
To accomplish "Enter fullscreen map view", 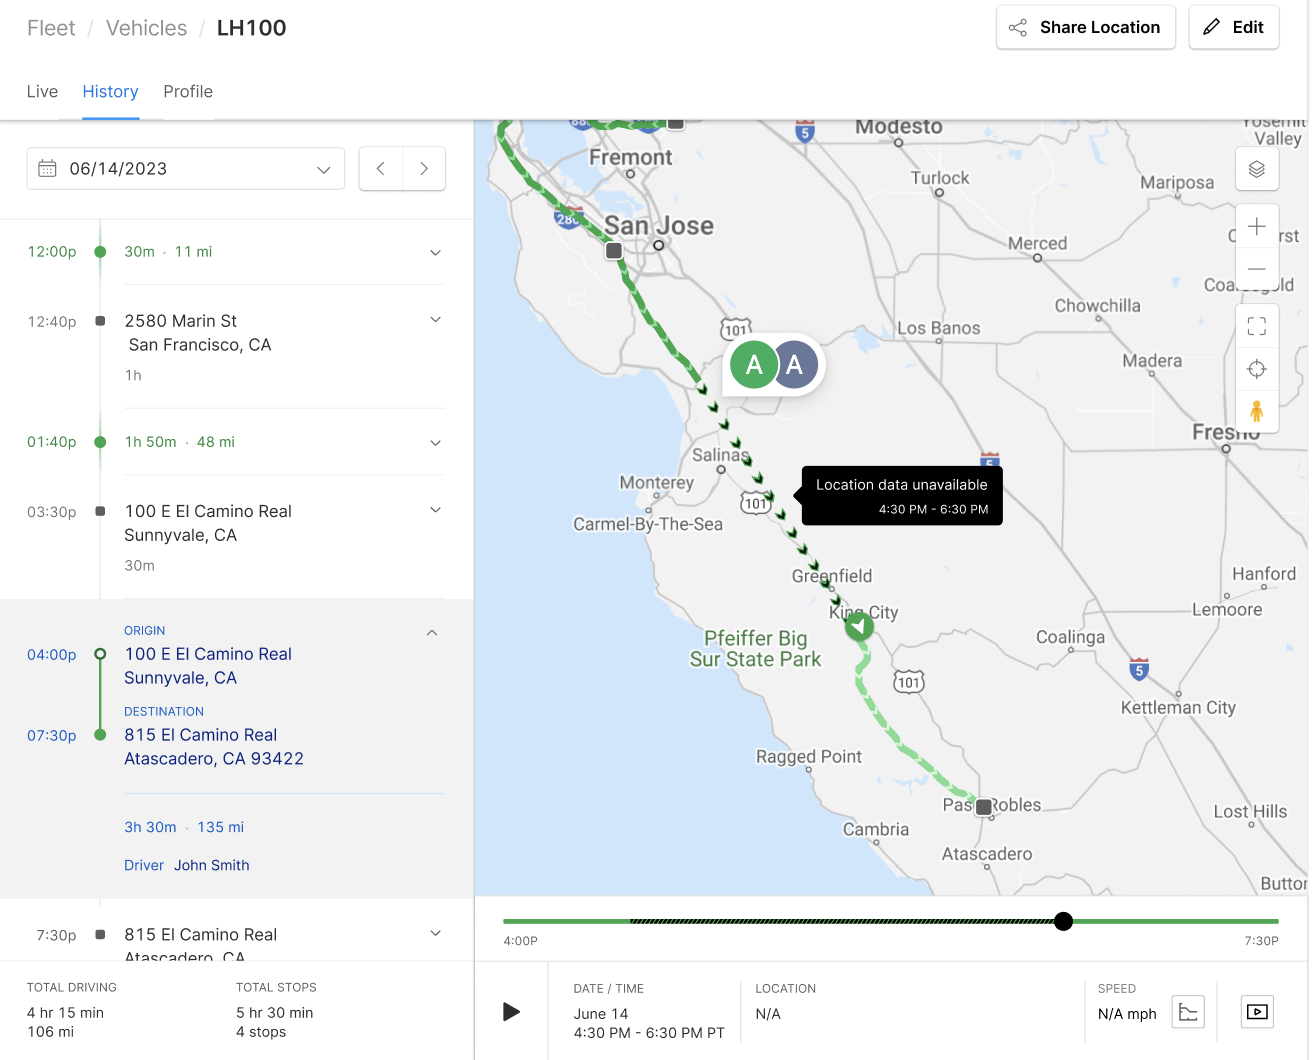I will tap(1257, 326).
